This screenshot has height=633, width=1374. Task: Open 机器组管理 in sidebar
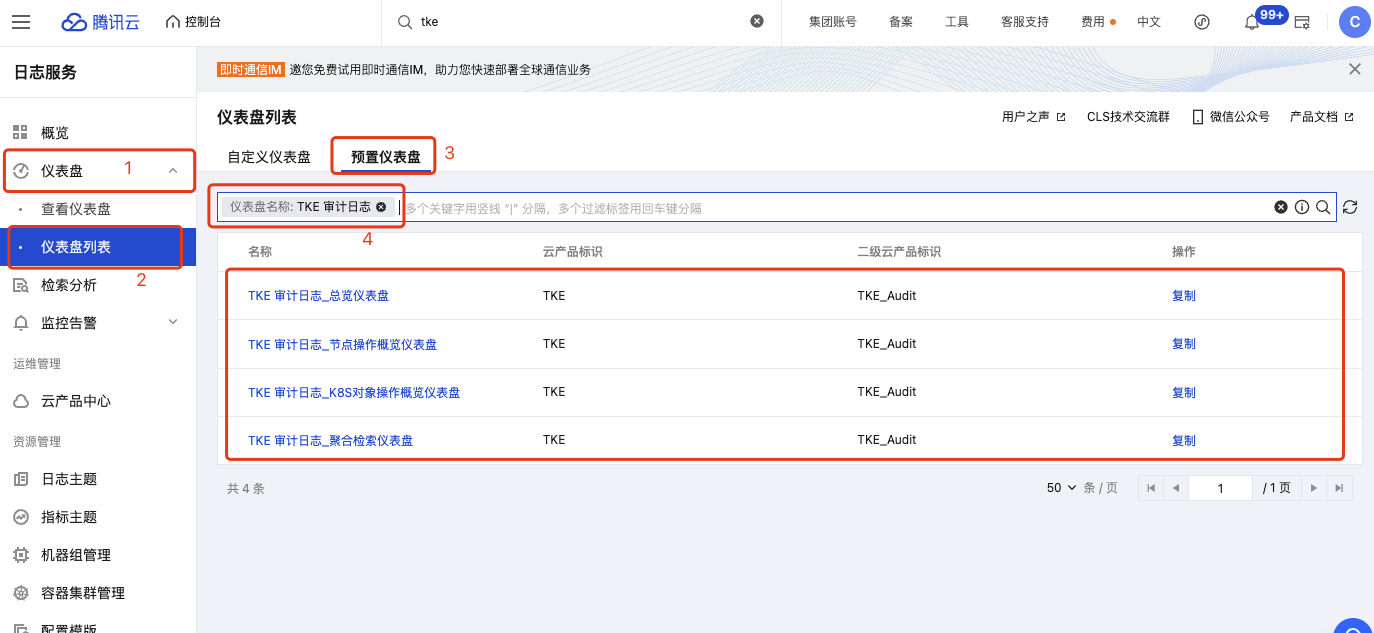click(x=76, y=555)
